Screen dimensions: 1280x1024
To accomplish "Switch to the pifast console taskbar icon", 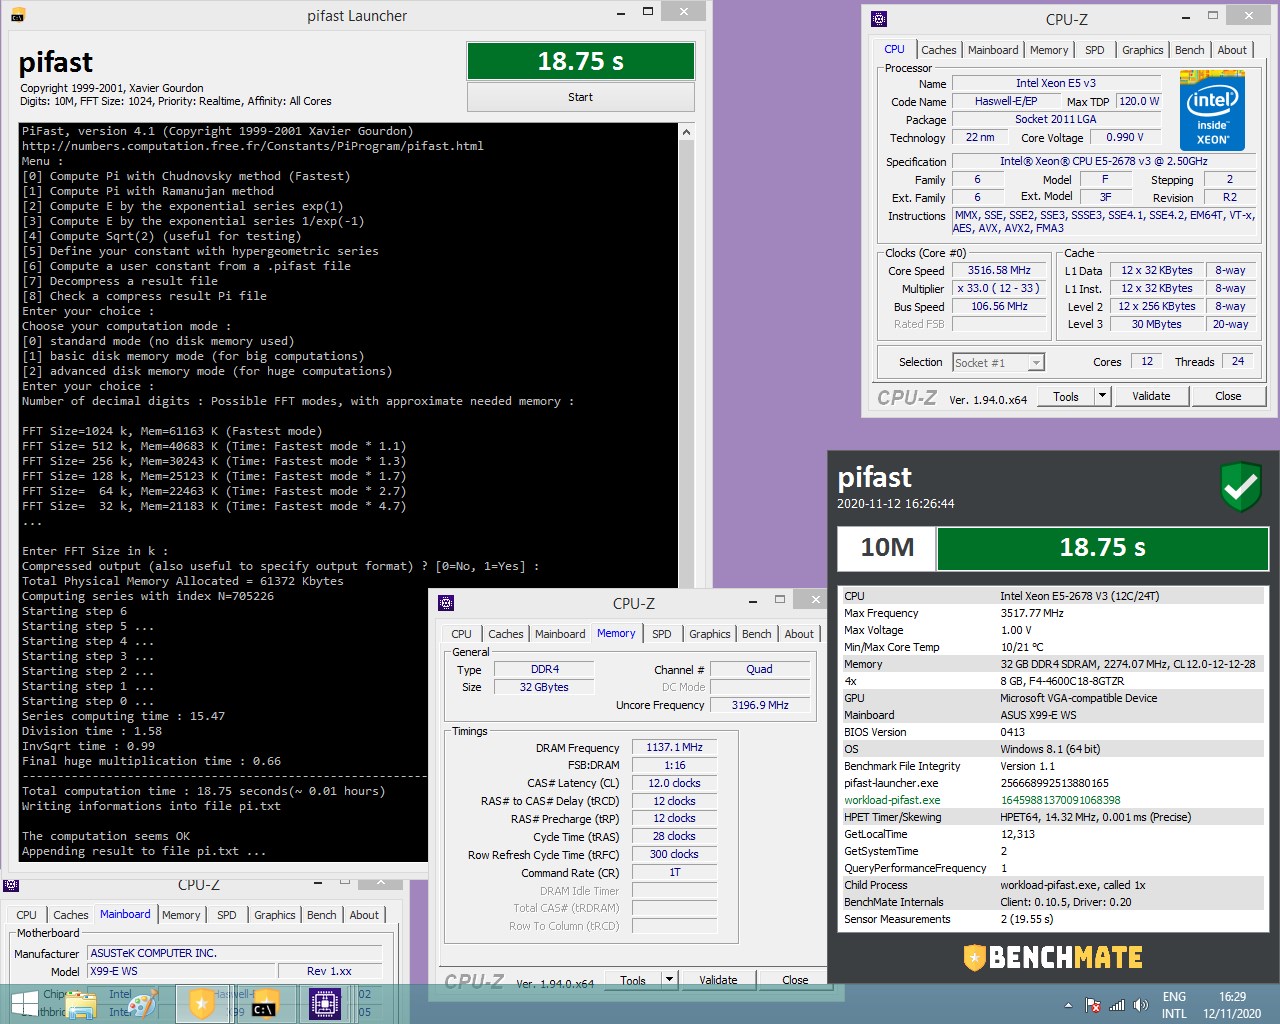I will click(263, 1004).
